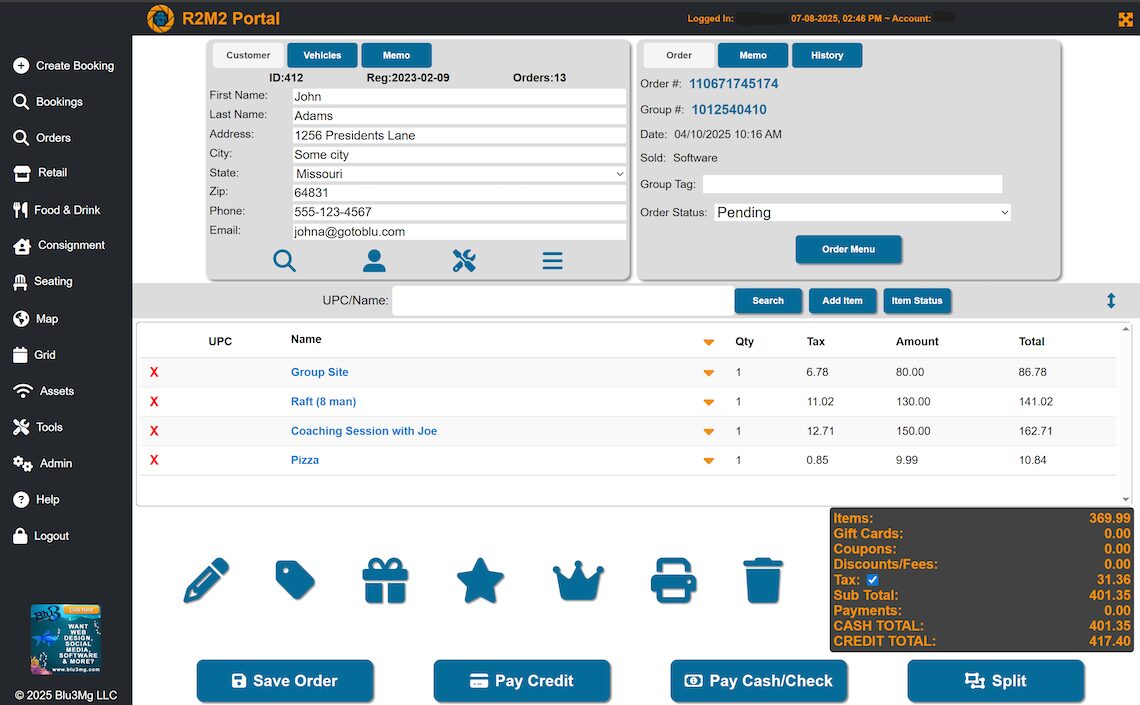Image resolution: width=1140 pixels, height=705 pixels.
Task: Print the order with the printer icon
Action: tap(673, 580)
